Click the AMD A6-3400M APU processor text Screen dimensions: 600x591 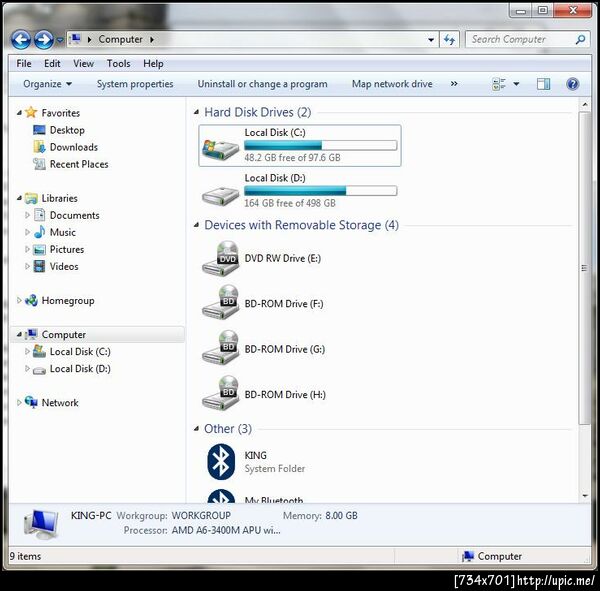click(226, 531)
